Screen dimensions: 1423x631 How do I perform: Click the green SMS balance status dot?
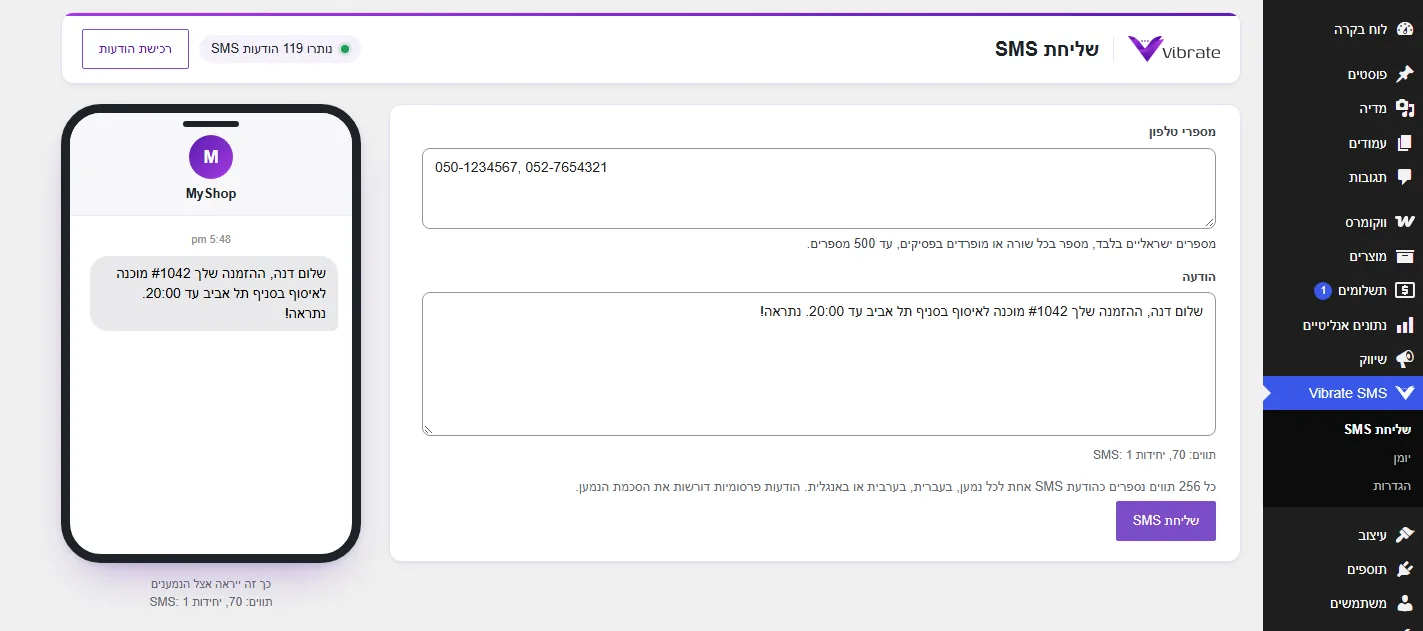point(345,49)
